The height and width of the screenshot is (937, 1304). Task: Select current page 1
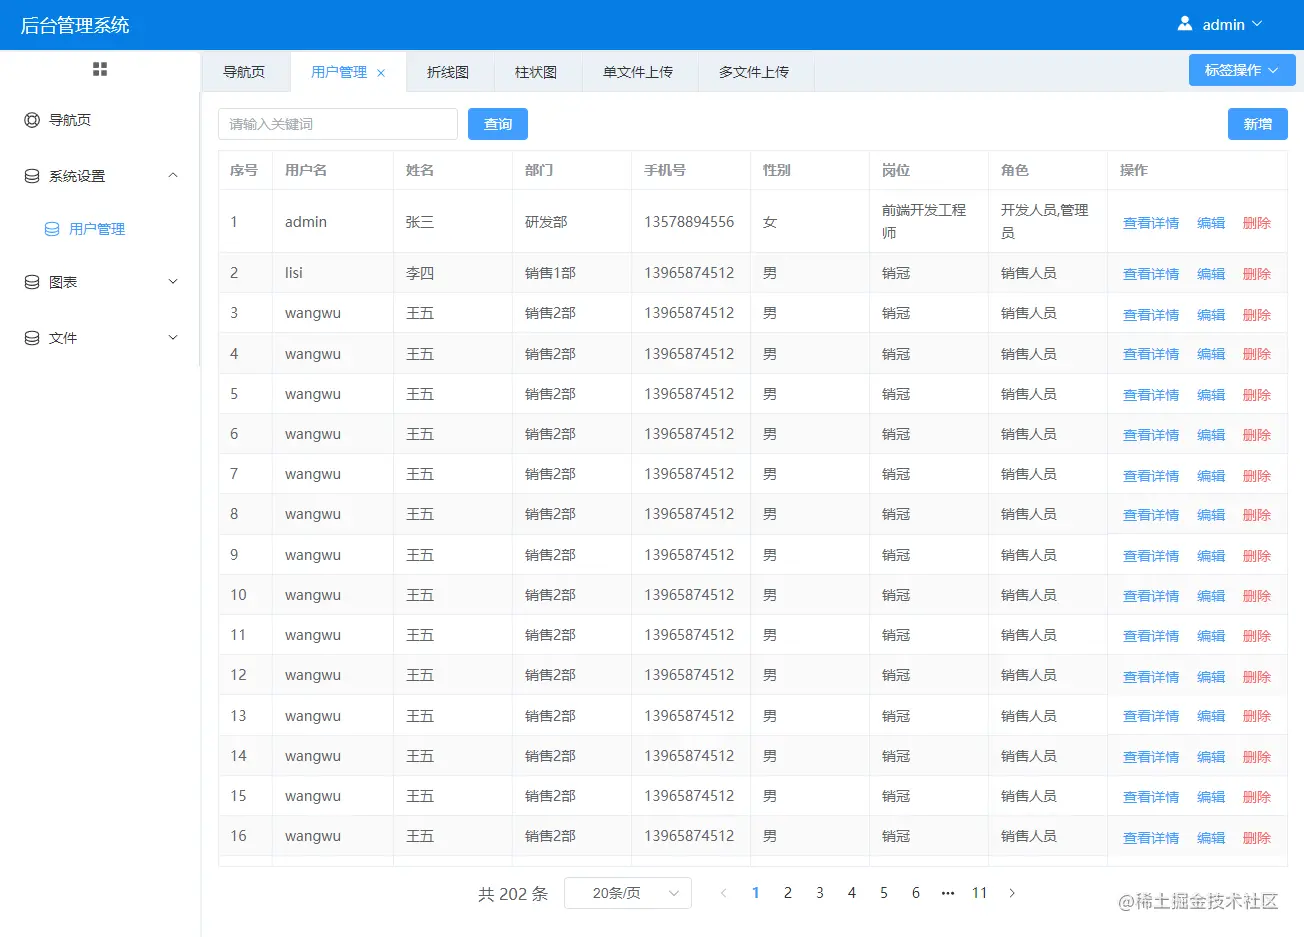click(x=756, y=893)
